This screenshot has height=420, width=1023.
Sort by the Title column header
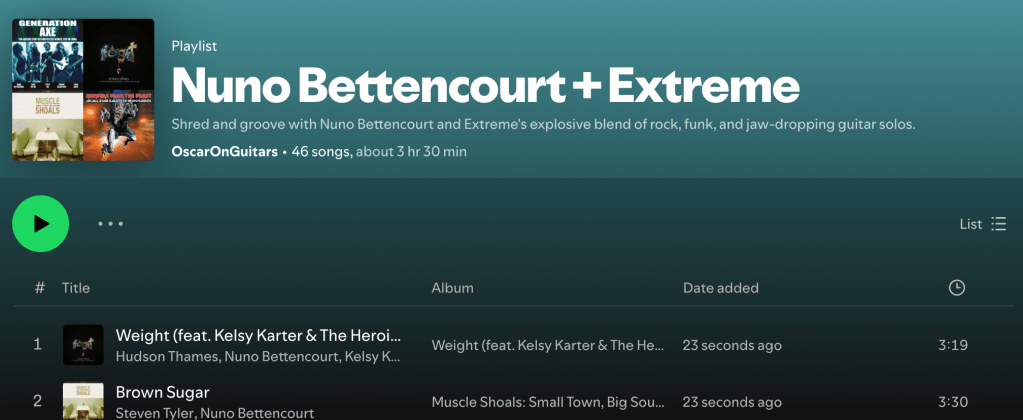(x=76, y=288)
